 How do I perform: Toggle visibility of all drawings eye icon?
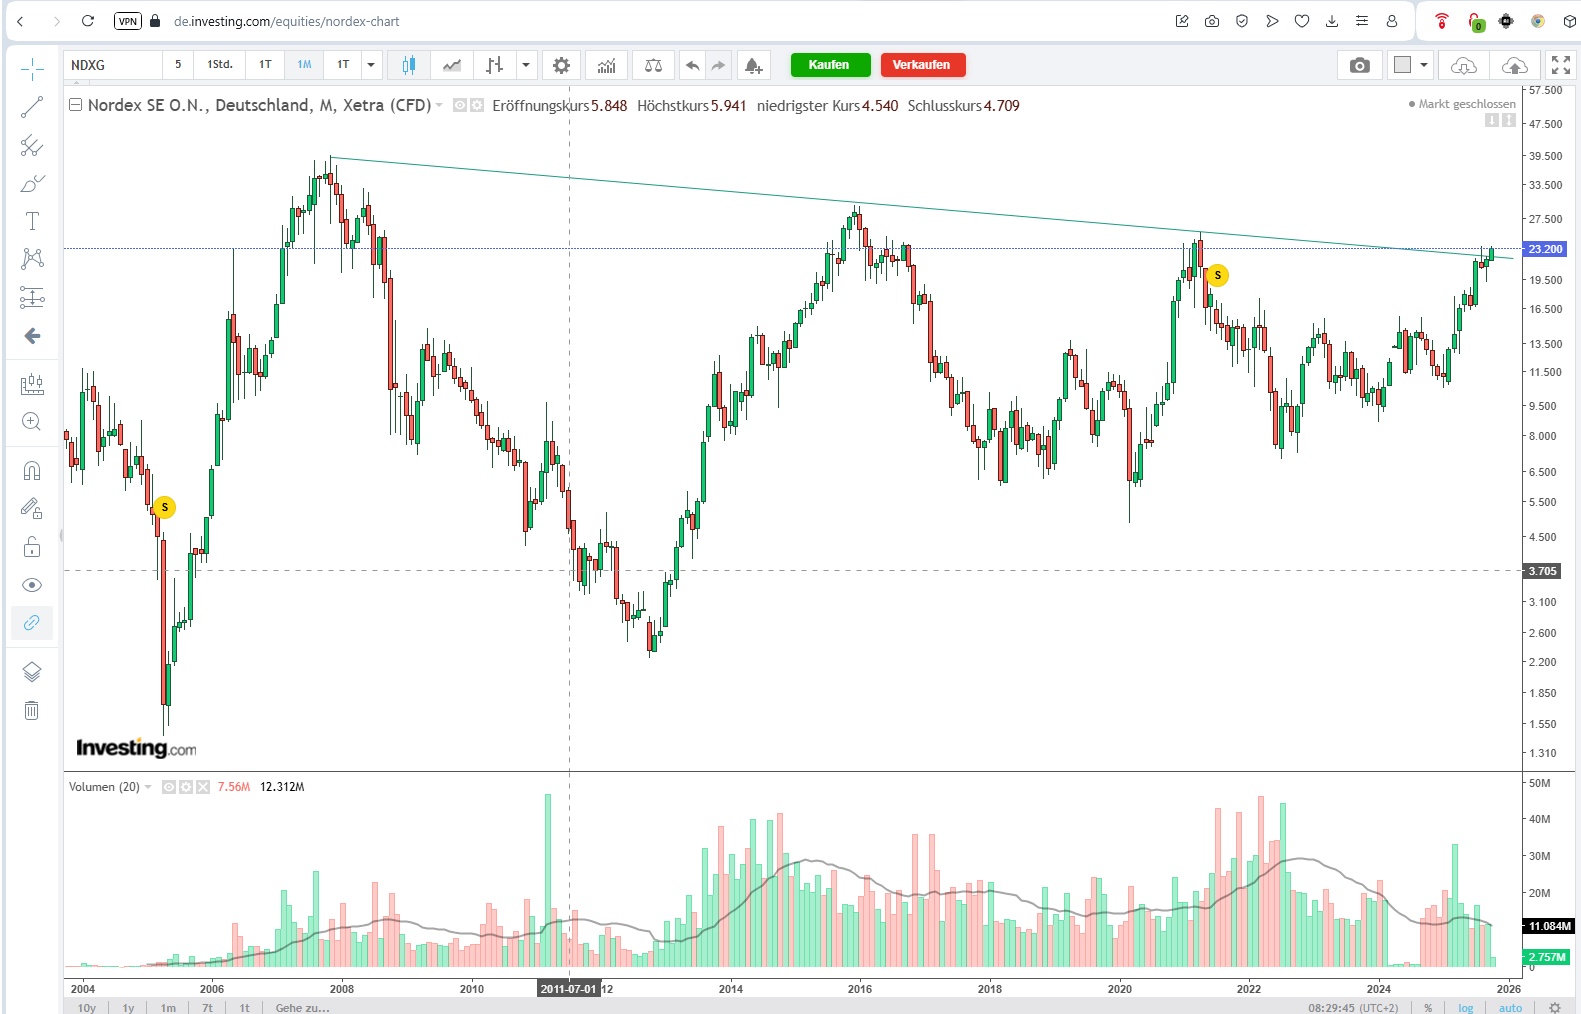pyautogui.click(x=32, y=585)
